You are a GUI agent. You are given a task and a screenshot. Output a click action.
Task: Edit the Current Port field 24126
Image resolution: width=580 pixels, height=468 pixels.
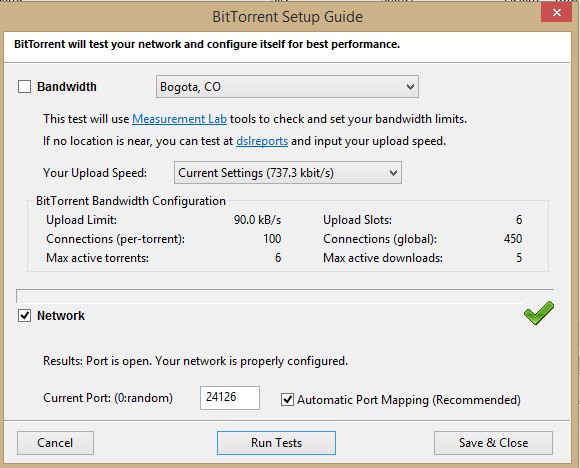(x=230, y=398)
